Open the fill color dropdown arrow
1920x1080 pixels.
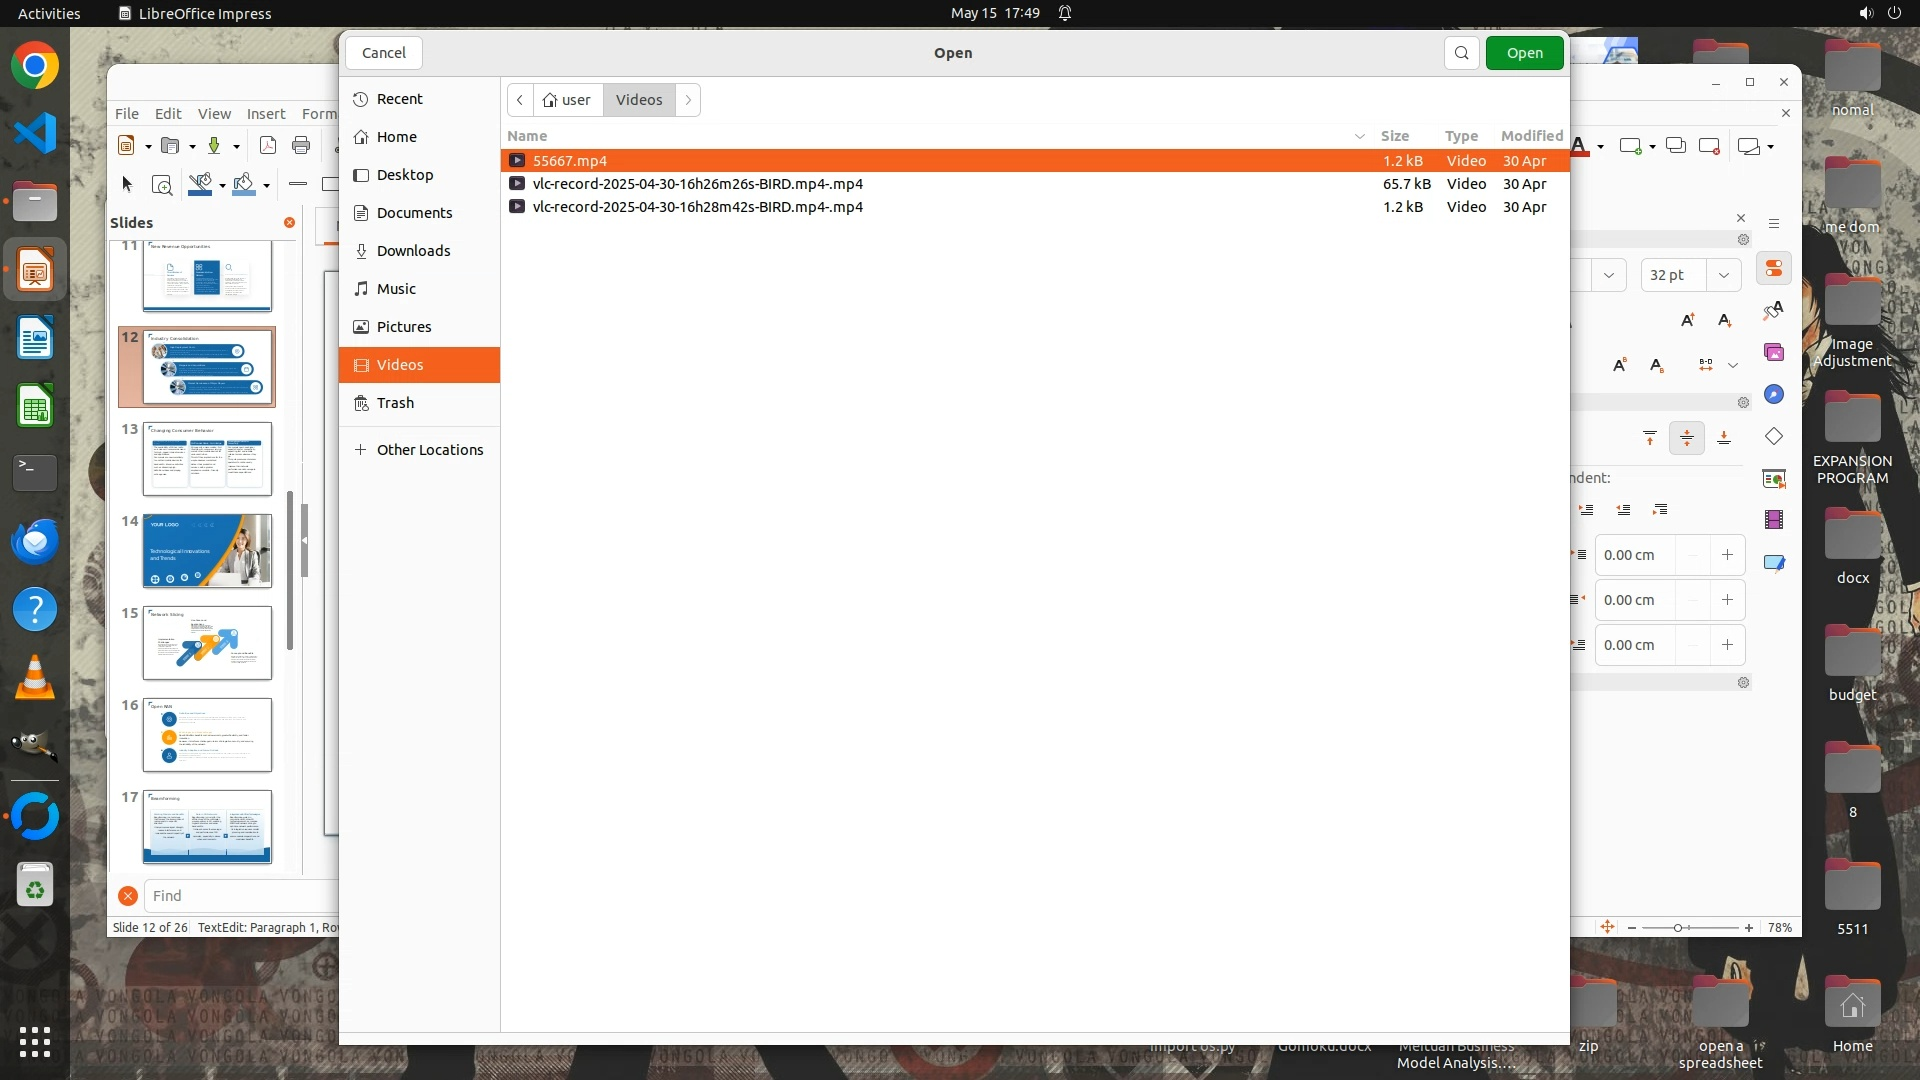(x=266, y=185)
